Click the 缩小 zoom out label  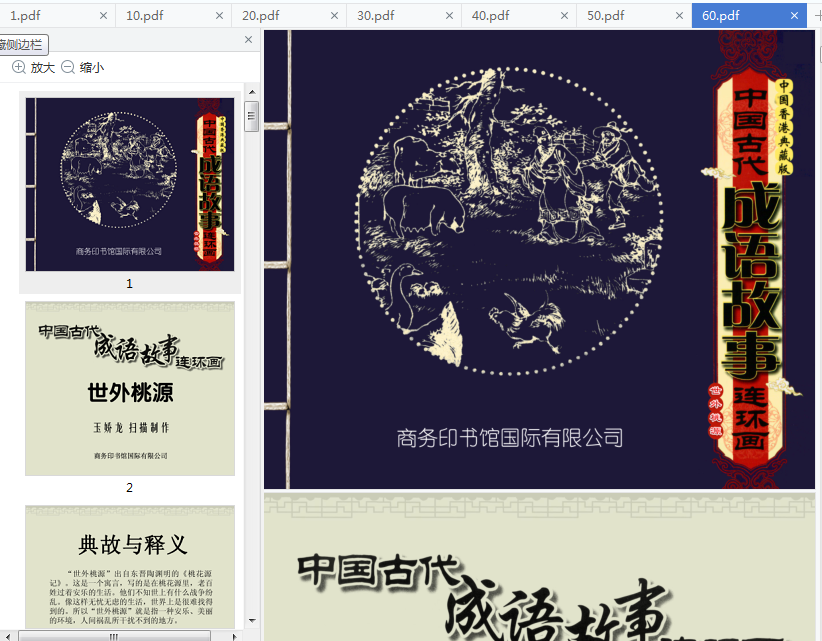pyautogui.click(x=92, y=68)
